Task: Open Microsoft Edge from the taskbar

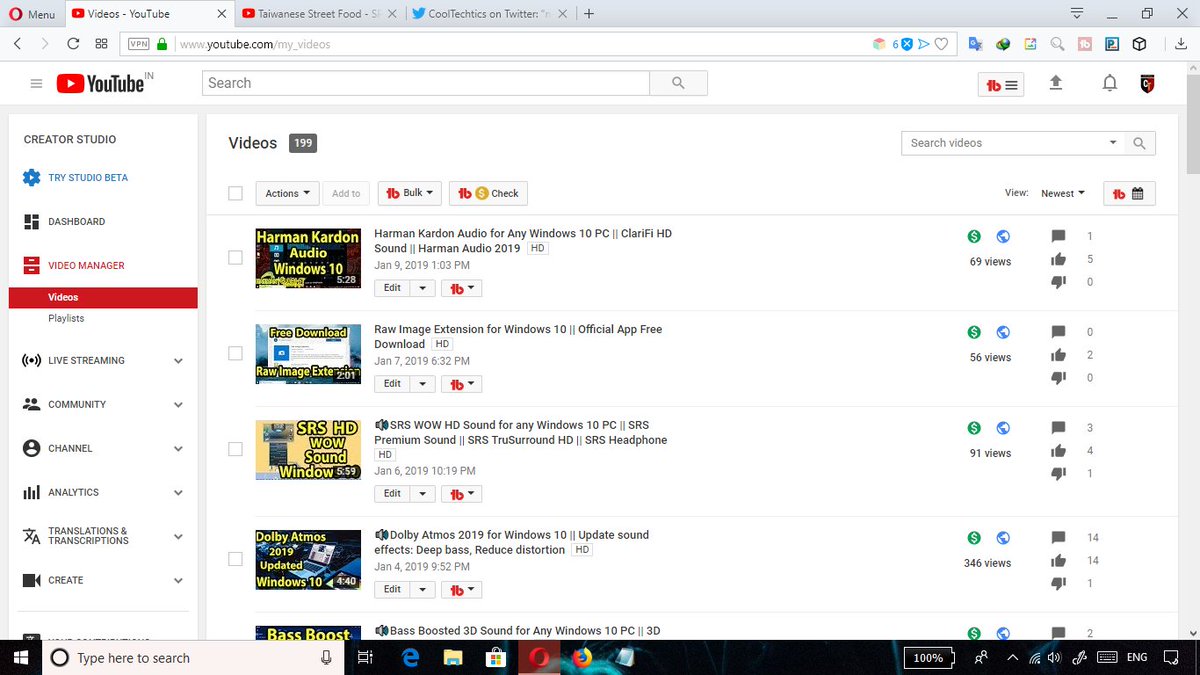Action: point(409,657)
